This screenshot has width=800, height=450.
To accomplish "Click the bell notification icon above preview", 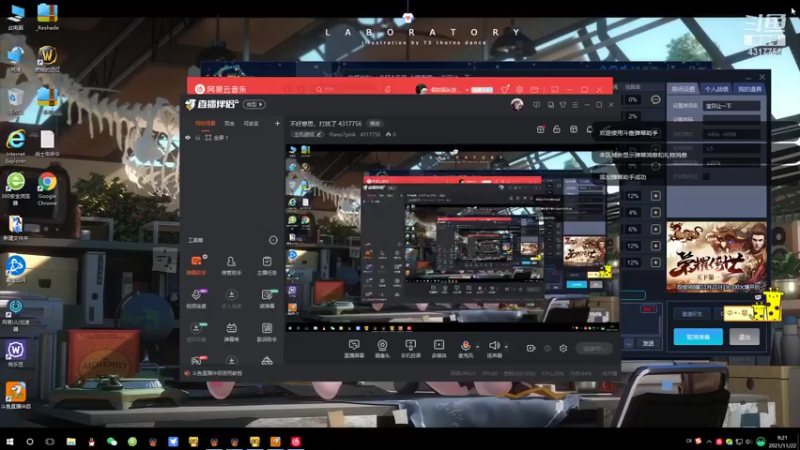I will click(x=590, y=130).
